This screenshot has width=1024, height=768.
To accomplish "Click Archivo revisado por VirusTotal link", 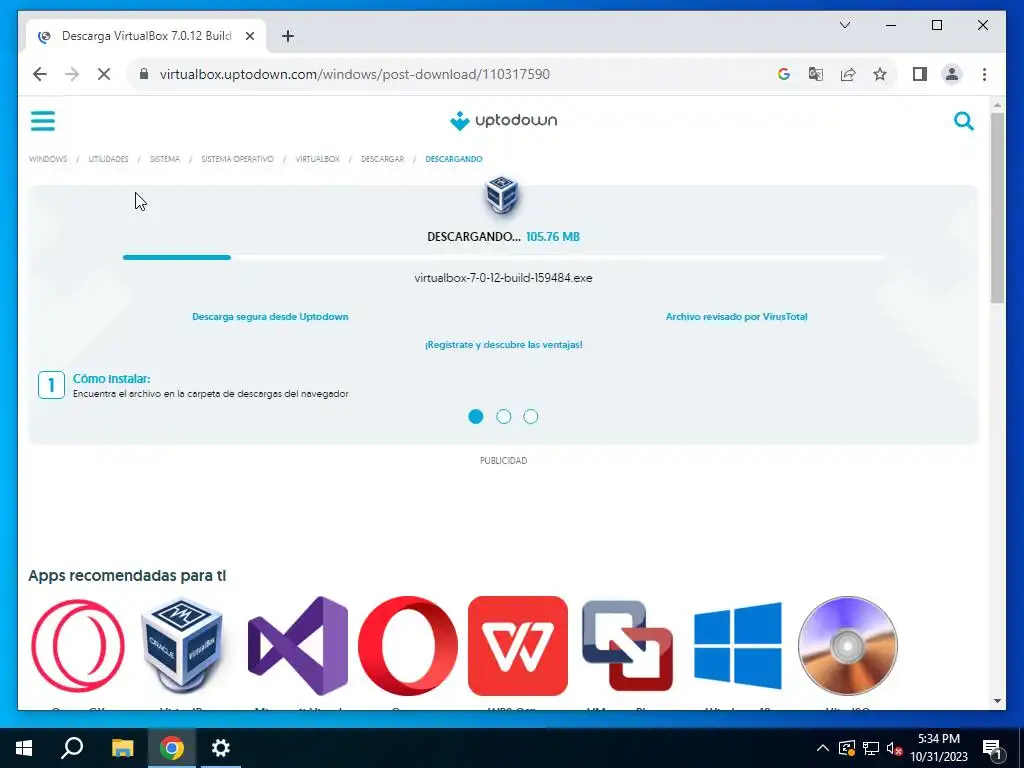I will click(737, 317).
